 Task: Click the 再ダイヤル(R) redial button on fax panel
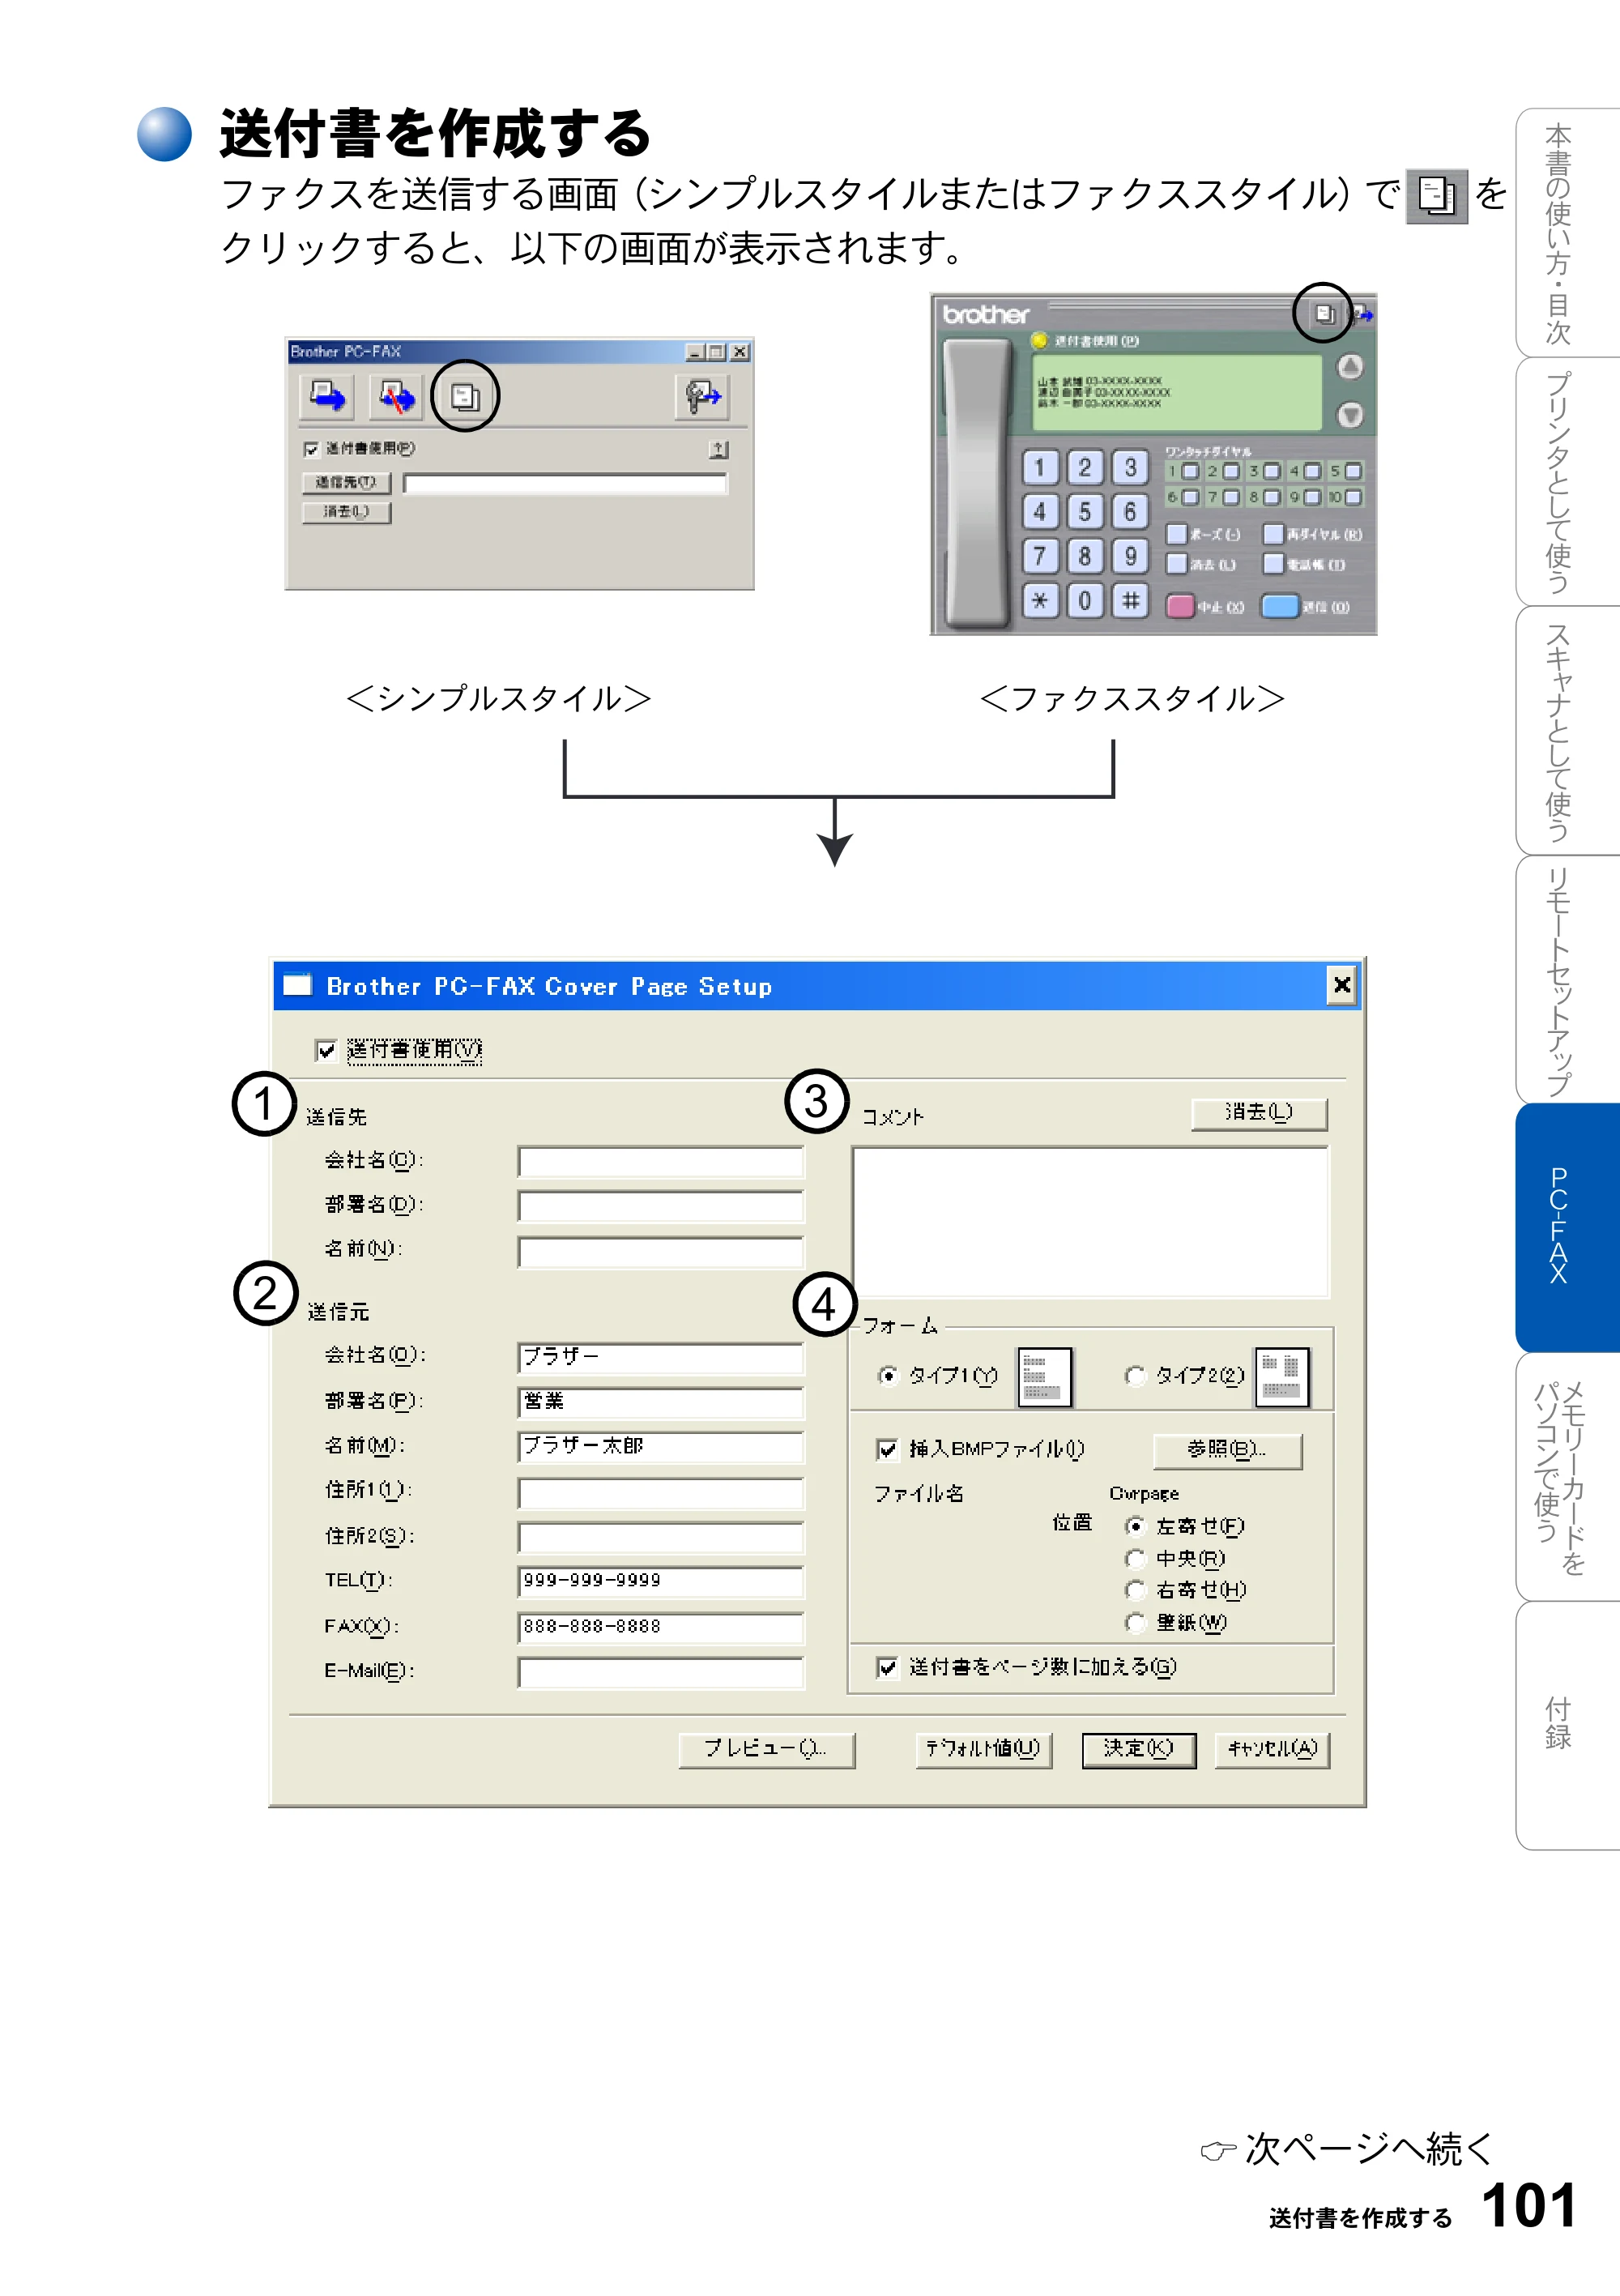pyautogui.click(x=1272, y=534)
